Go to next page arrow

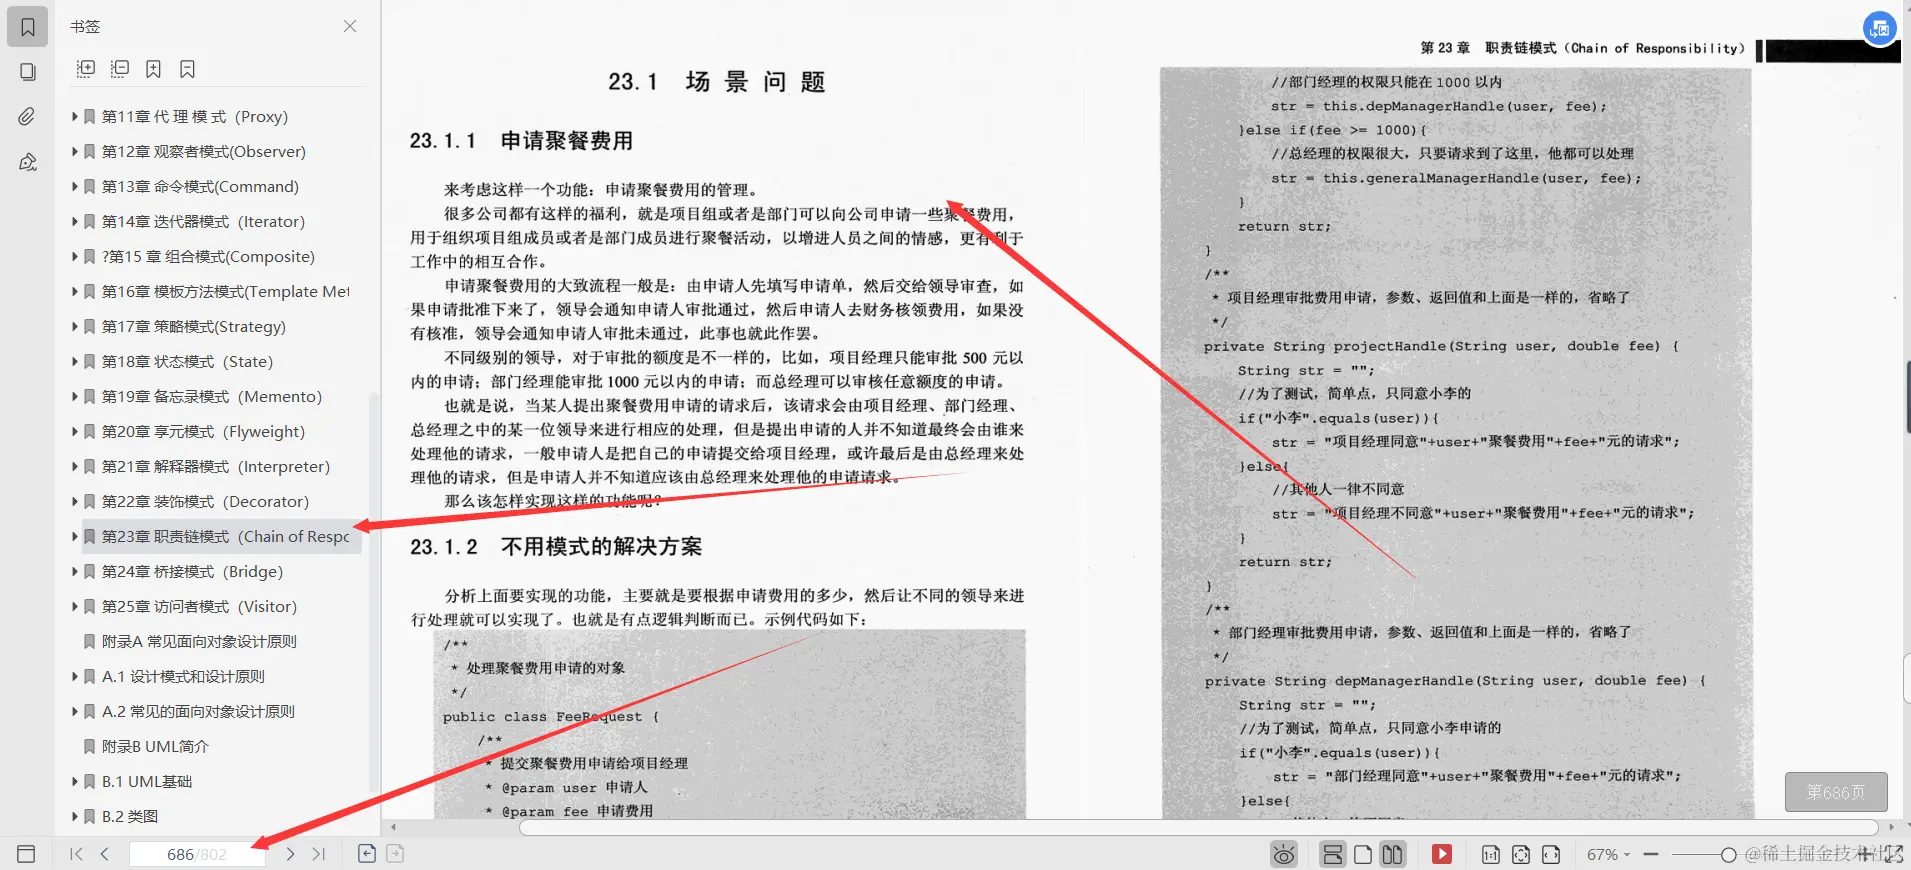(x=290, y=854)
